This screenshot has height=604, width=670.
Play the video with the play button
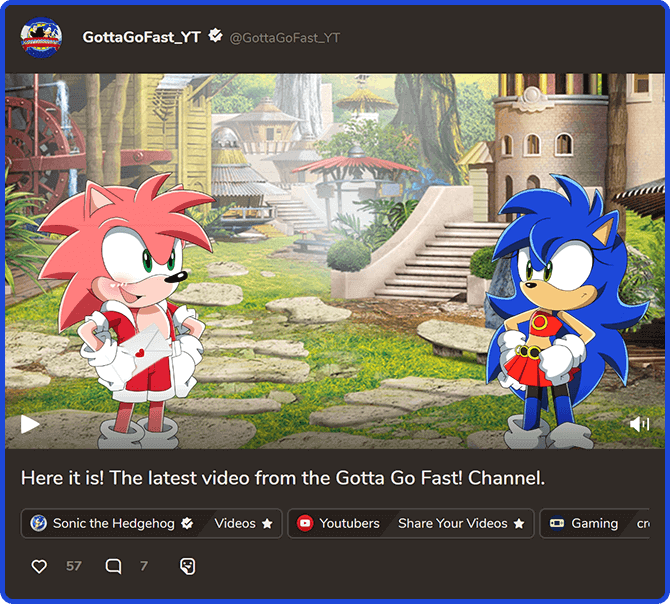point(30,424)
